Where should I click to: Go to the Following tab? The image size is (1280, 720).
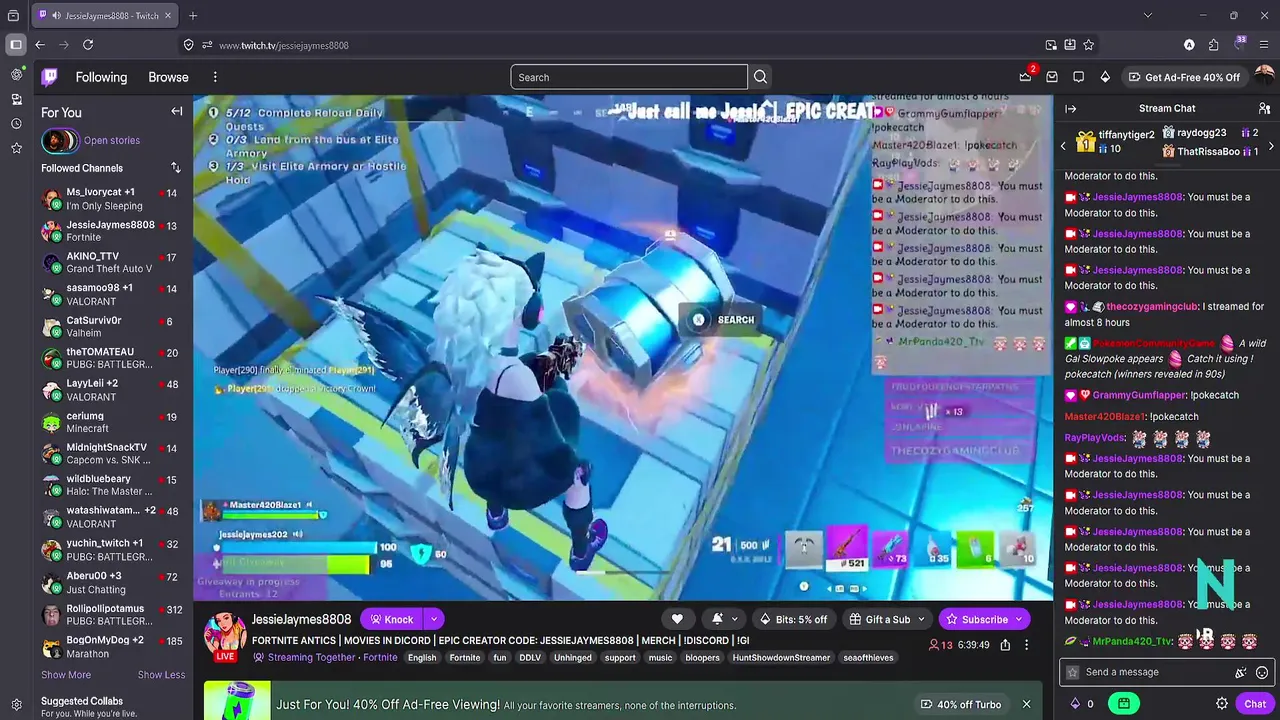101,77
